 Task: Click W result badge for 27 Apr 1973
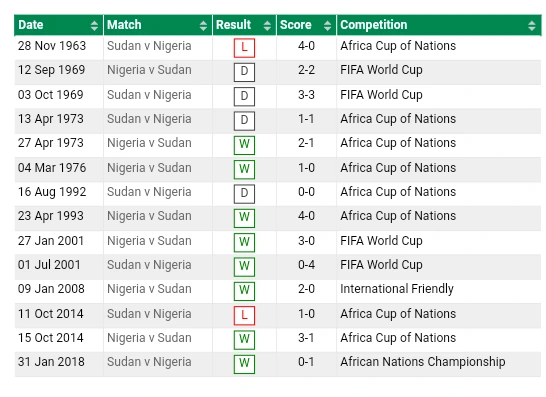(x=244, y=145)
